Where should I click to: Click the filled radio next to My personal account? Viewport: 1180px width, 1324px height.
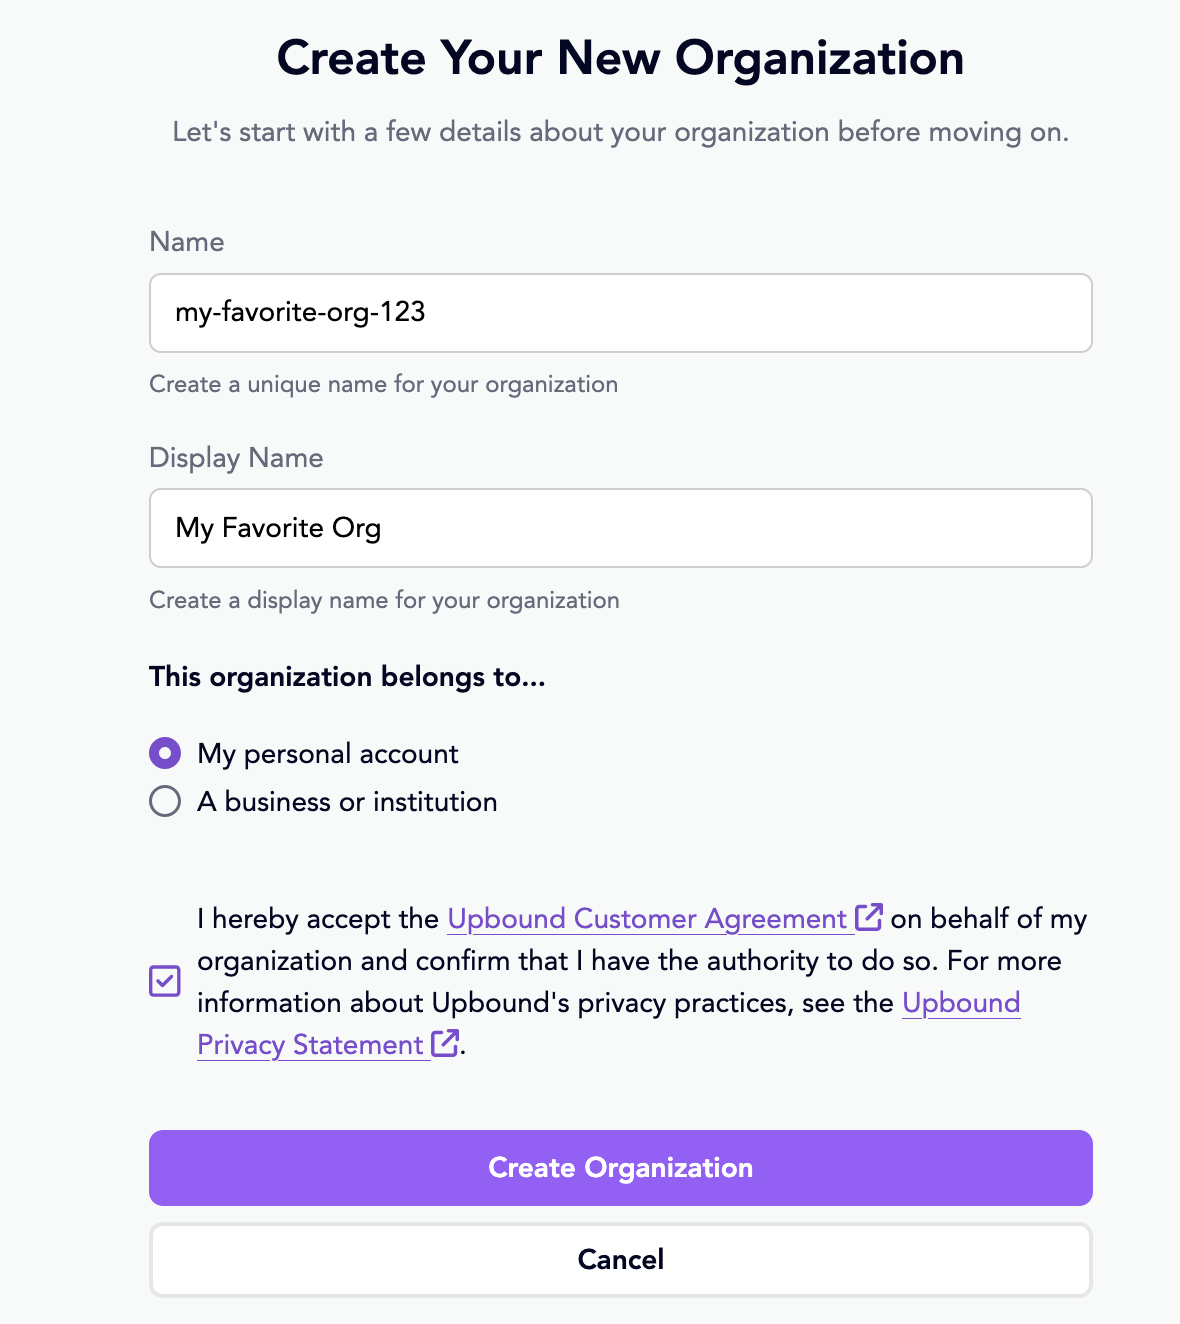(x=165, y=753)
